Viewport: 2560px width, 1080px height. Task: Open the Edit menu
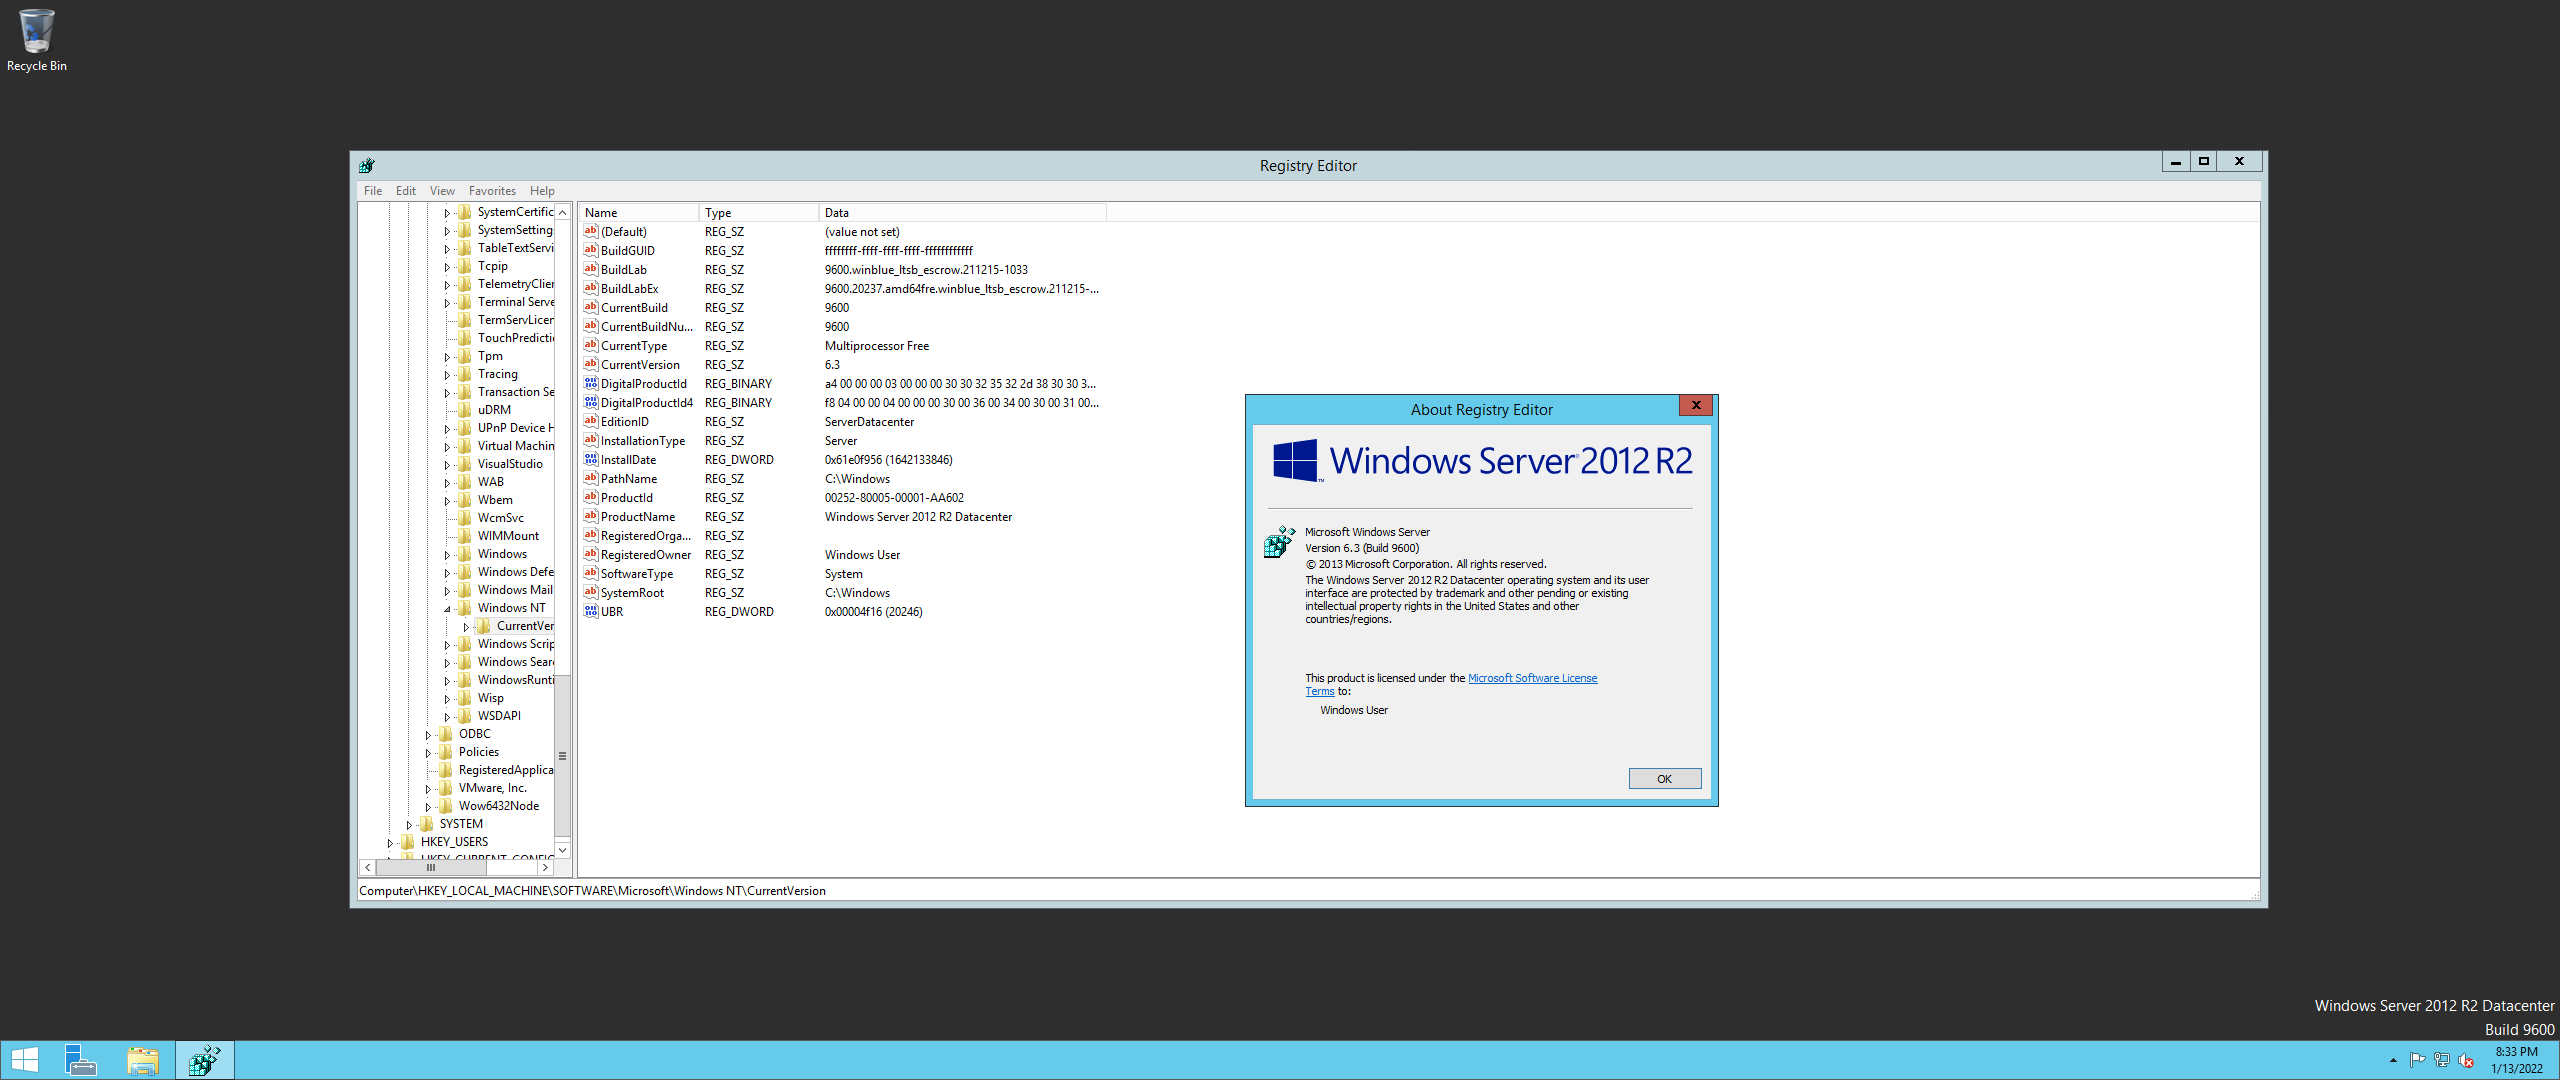pos(406,191)
